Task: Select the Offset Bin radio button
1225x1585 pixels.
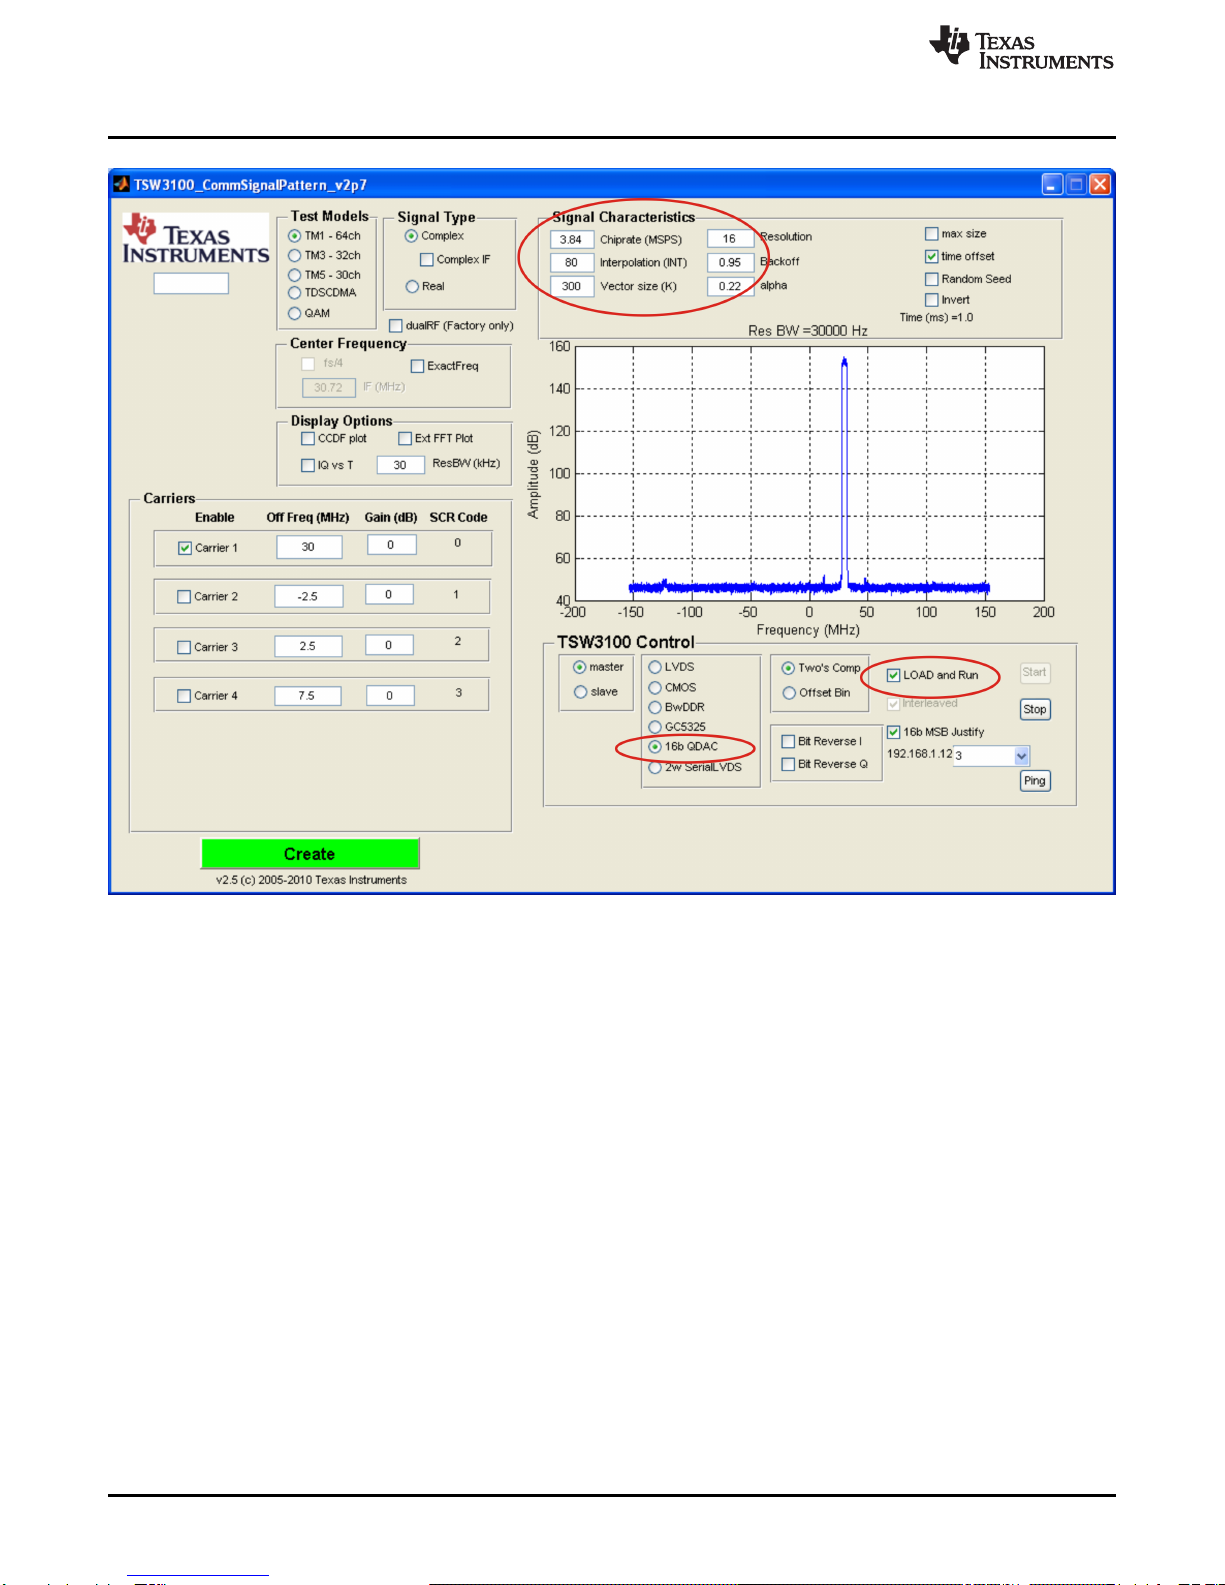Action: pos(789,693)
